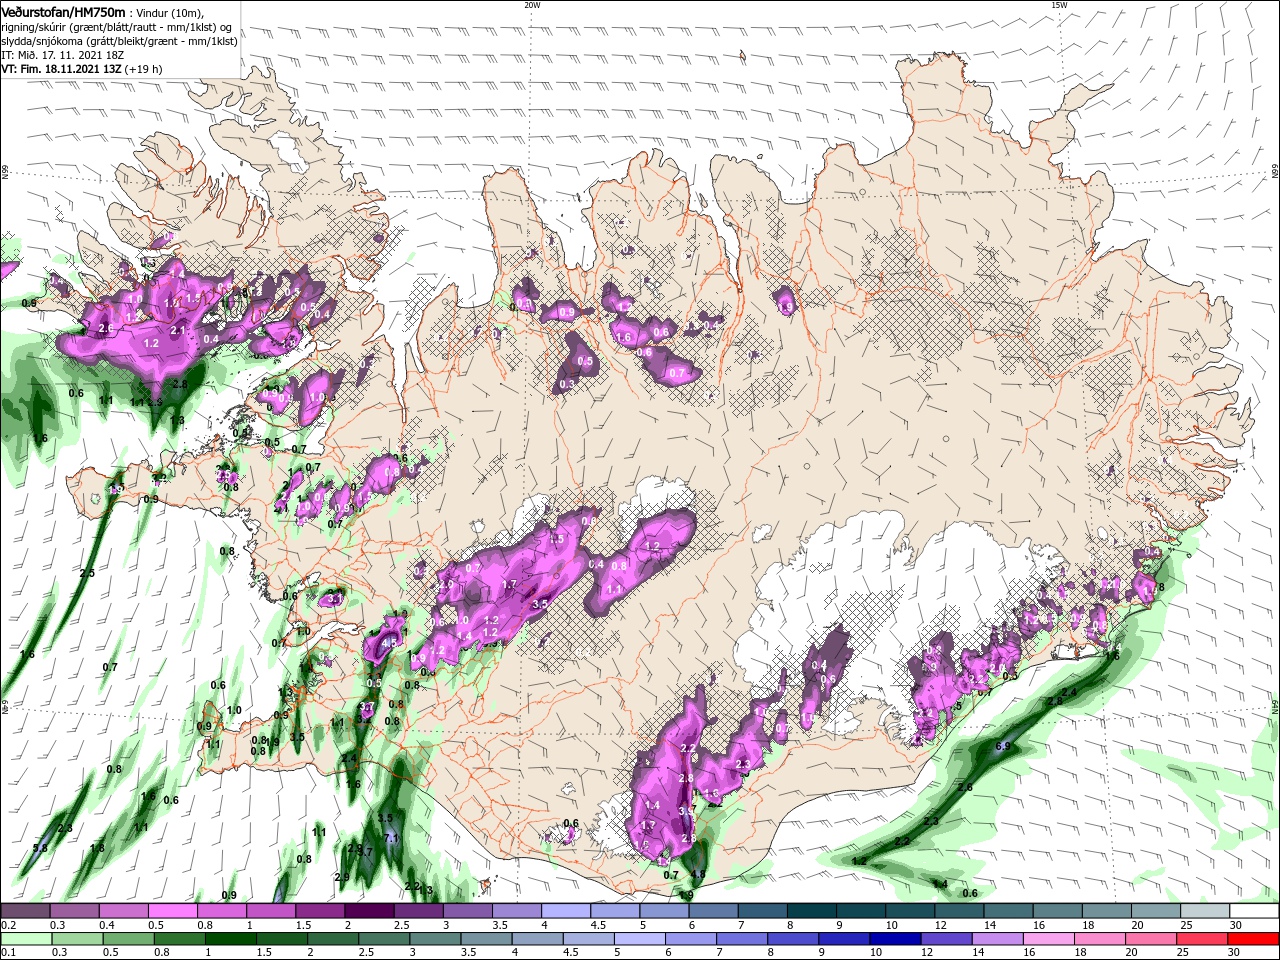Select the darkest green swatch above 1 in the lower legend row
Screen dimensions: 1280x960
[x=230, y=939]
